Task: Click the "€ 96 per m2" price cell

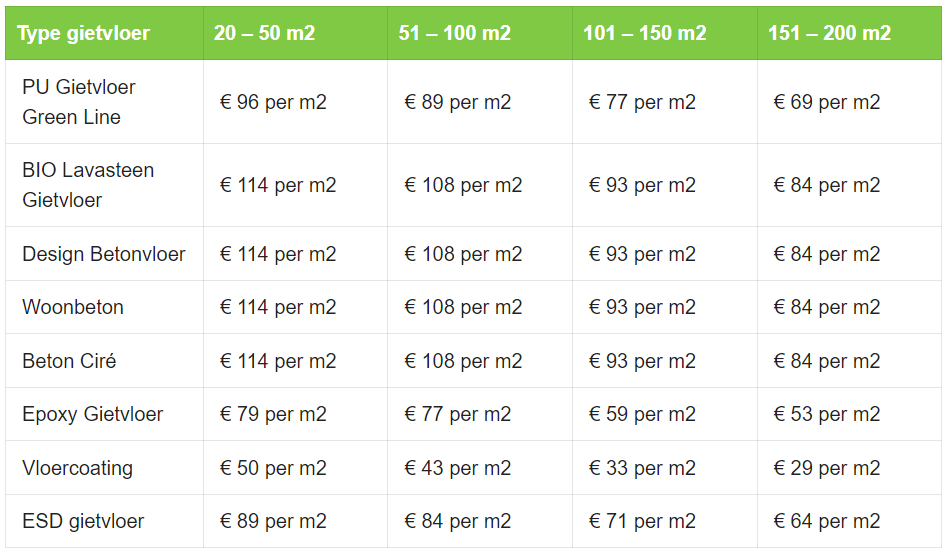Action: tap(273, 102)
